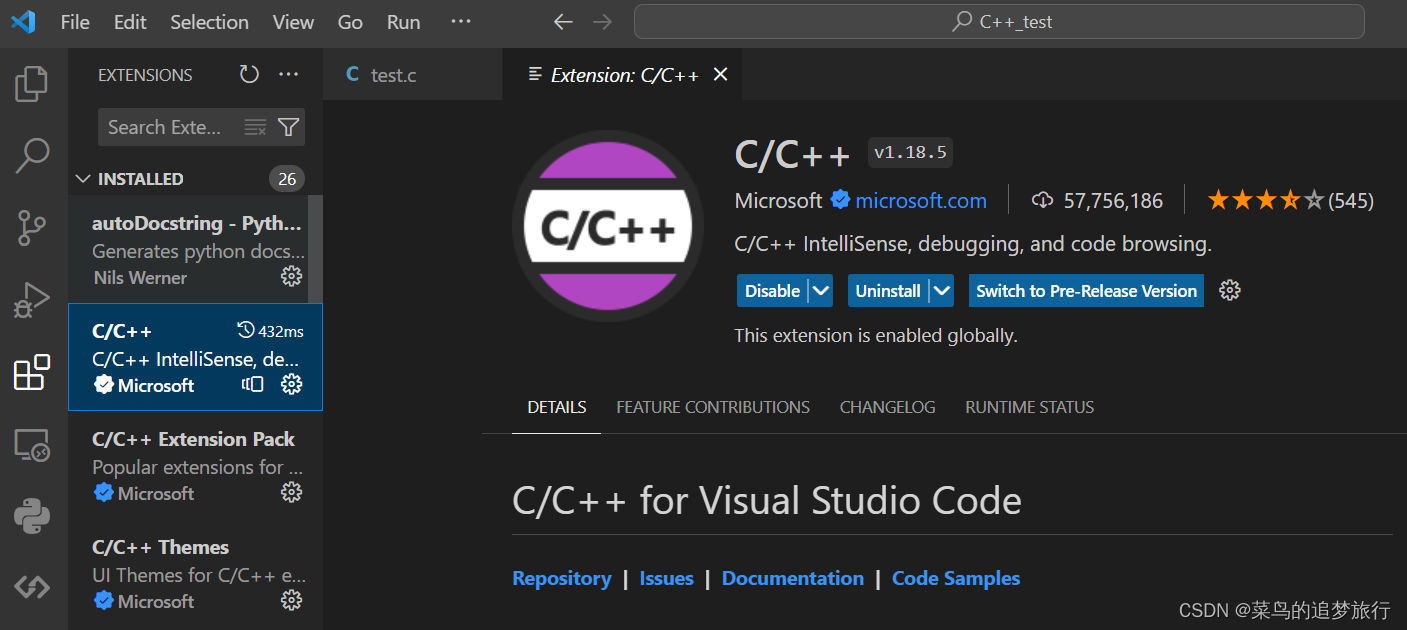Switch to the FEATURE CONTRIBUTIONS tab
The height and width of the screenshot is (630, 1407).
(713, 407)
